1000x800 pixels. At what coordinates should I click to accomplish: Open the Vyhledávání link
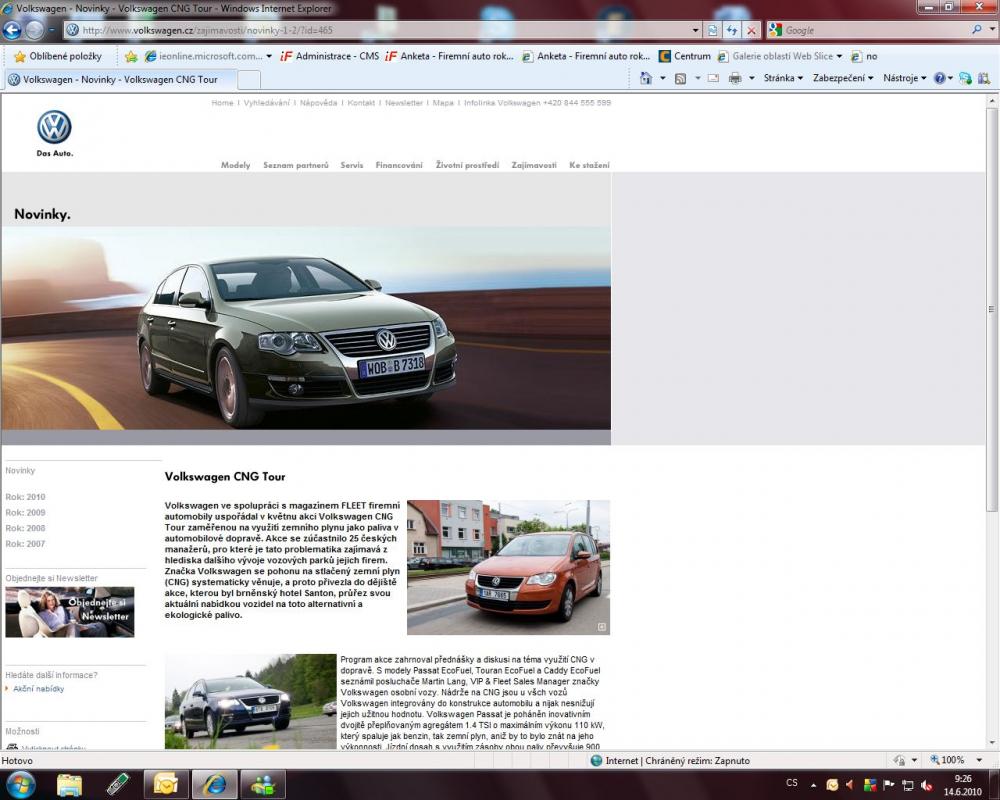click(267, 103)
